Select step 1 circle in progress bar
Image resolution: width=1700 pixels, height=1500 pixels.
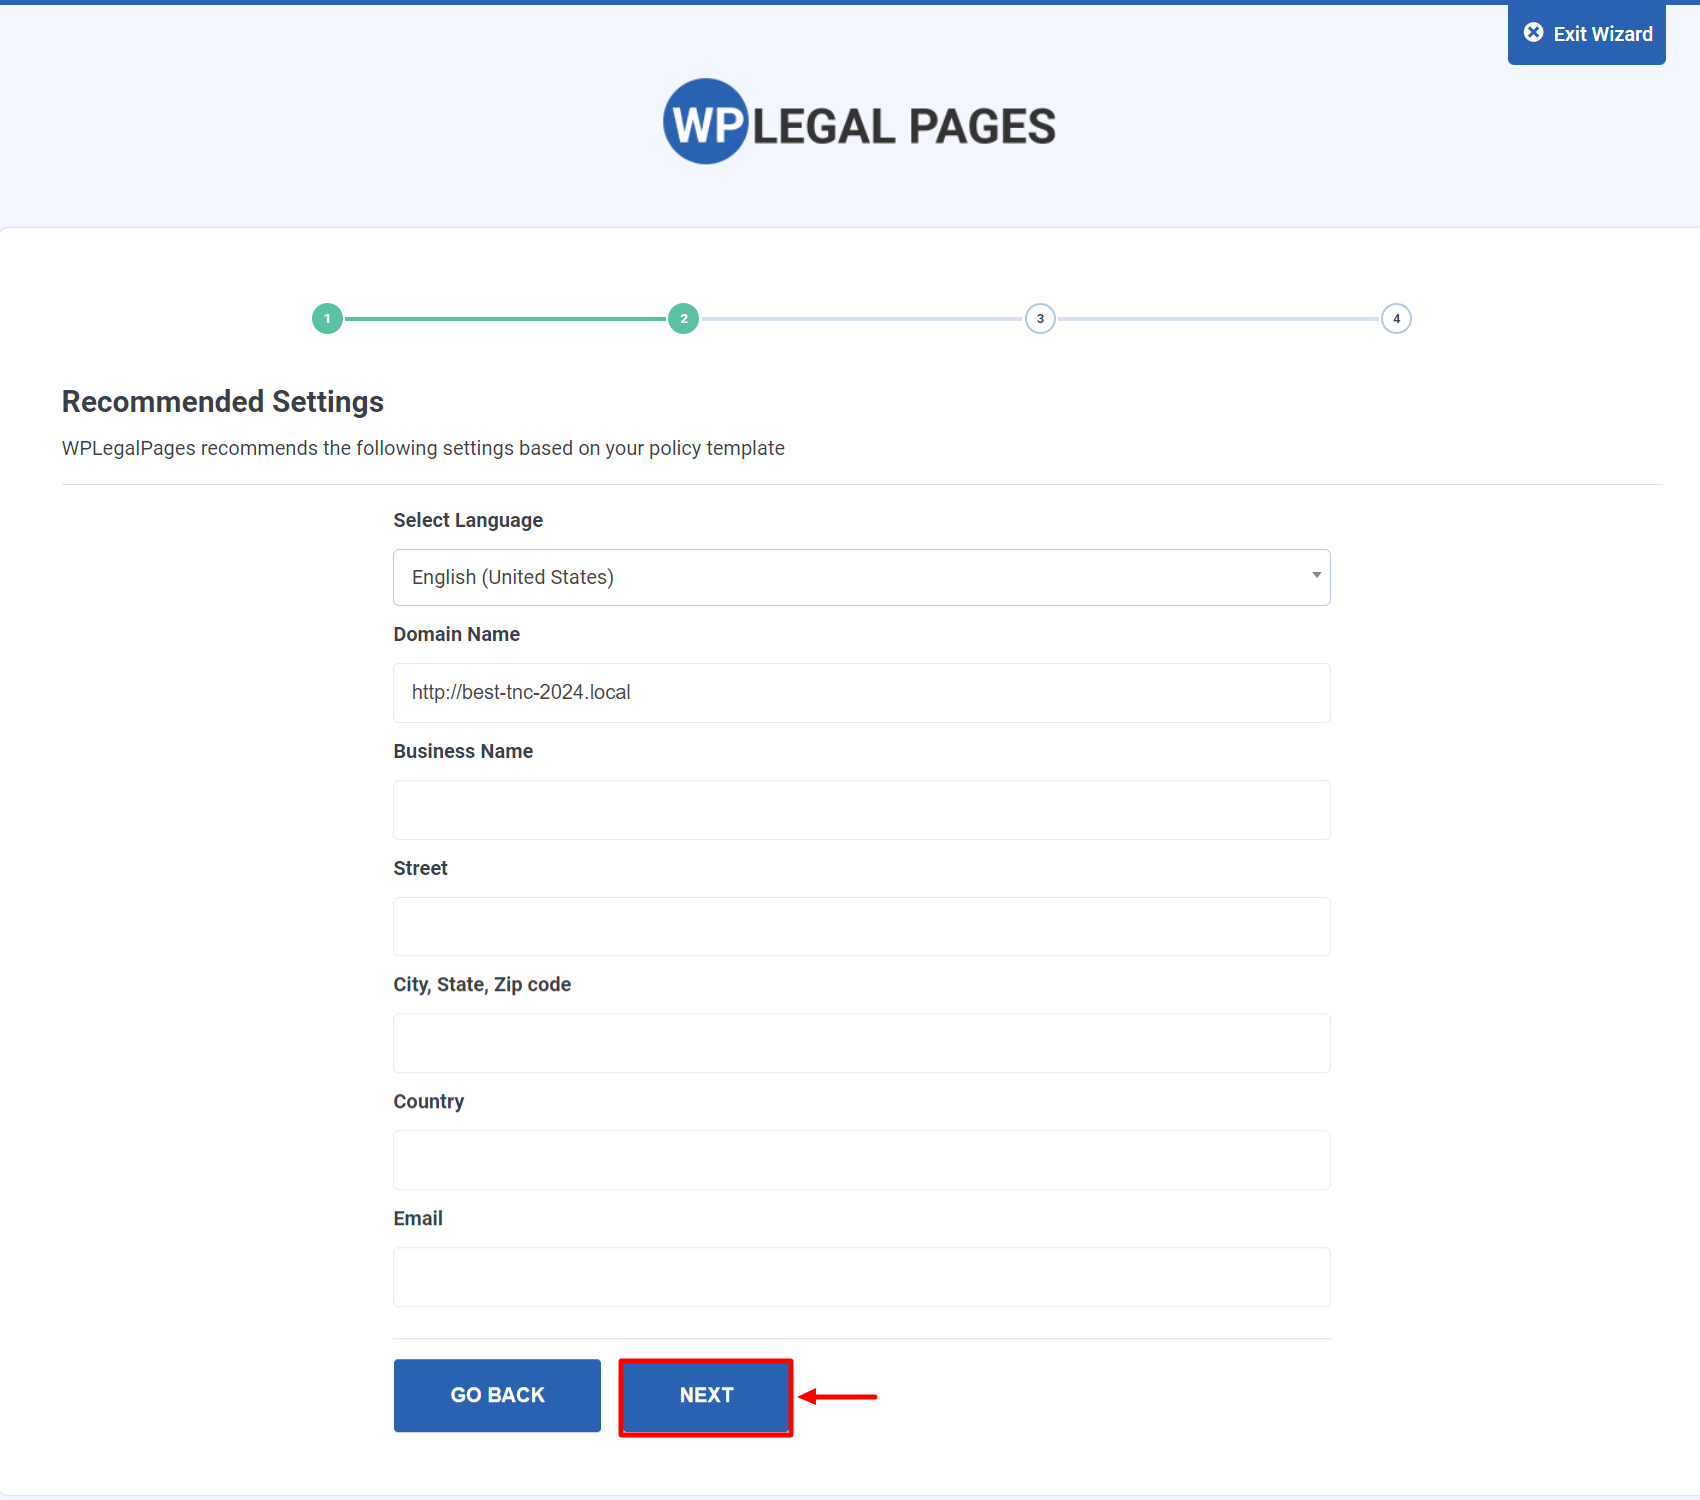(x=327, y=318)
